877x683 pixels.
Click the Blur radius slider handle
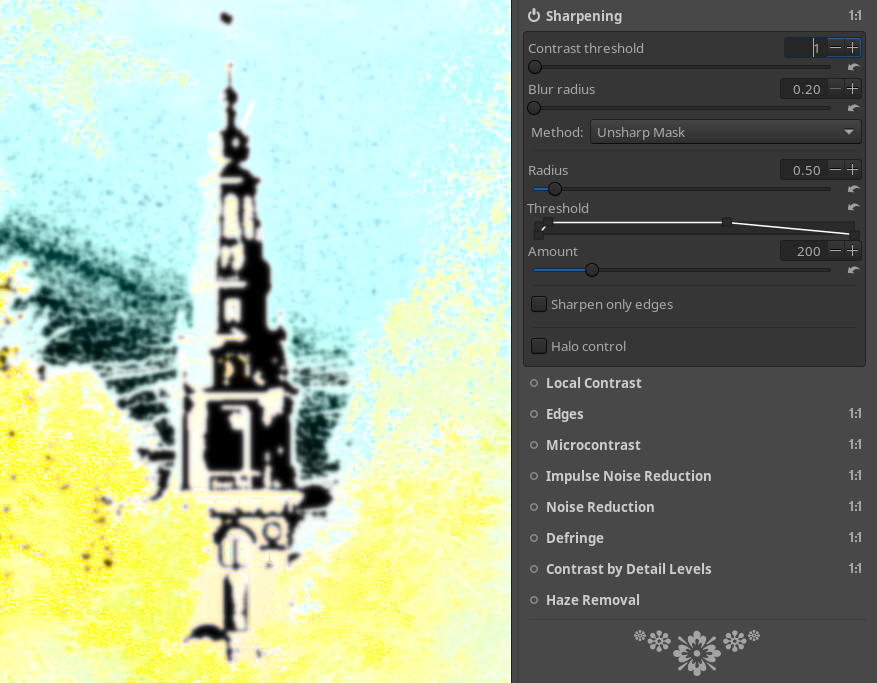point(535,108)
